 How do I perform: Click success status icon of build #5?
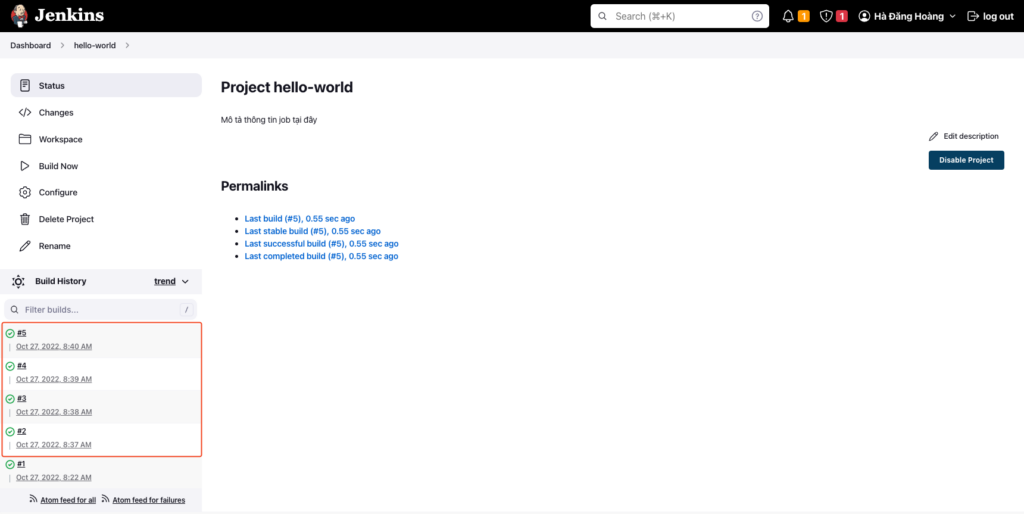click(x=10, y=334)
